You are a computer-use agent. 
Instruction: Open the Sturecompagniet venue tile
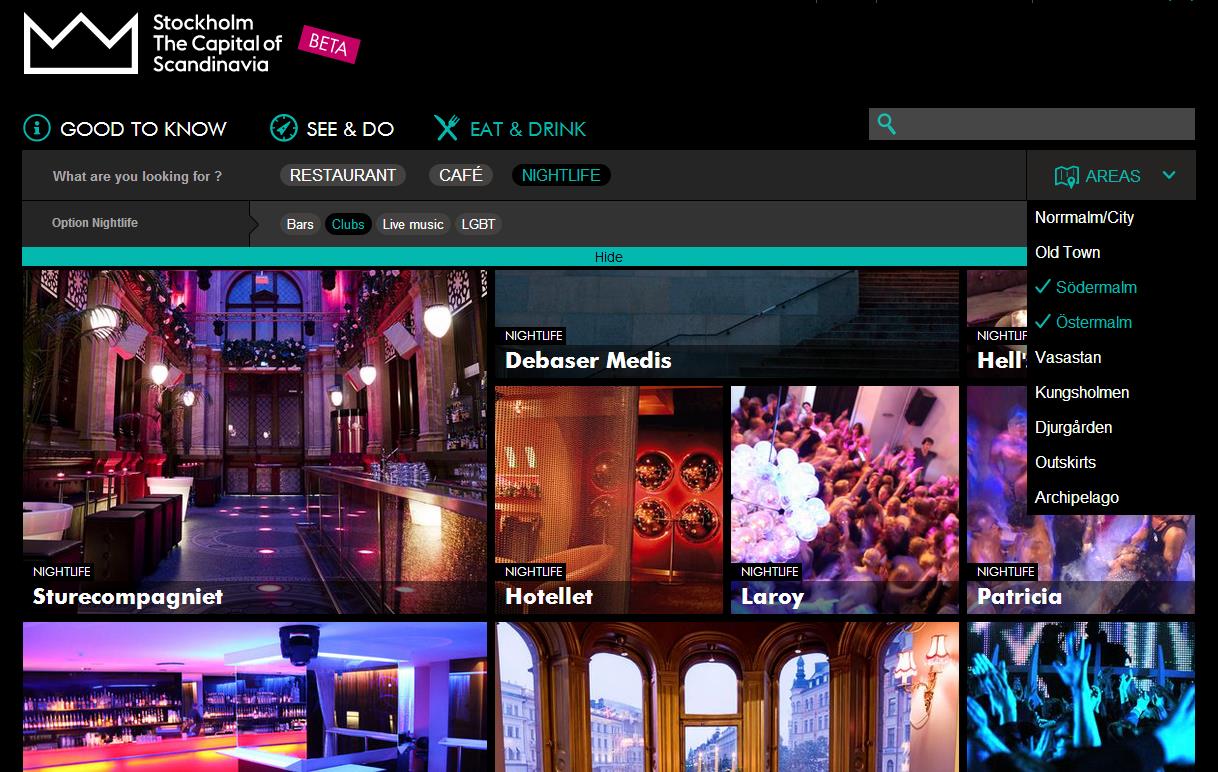(x=255, y=442)
